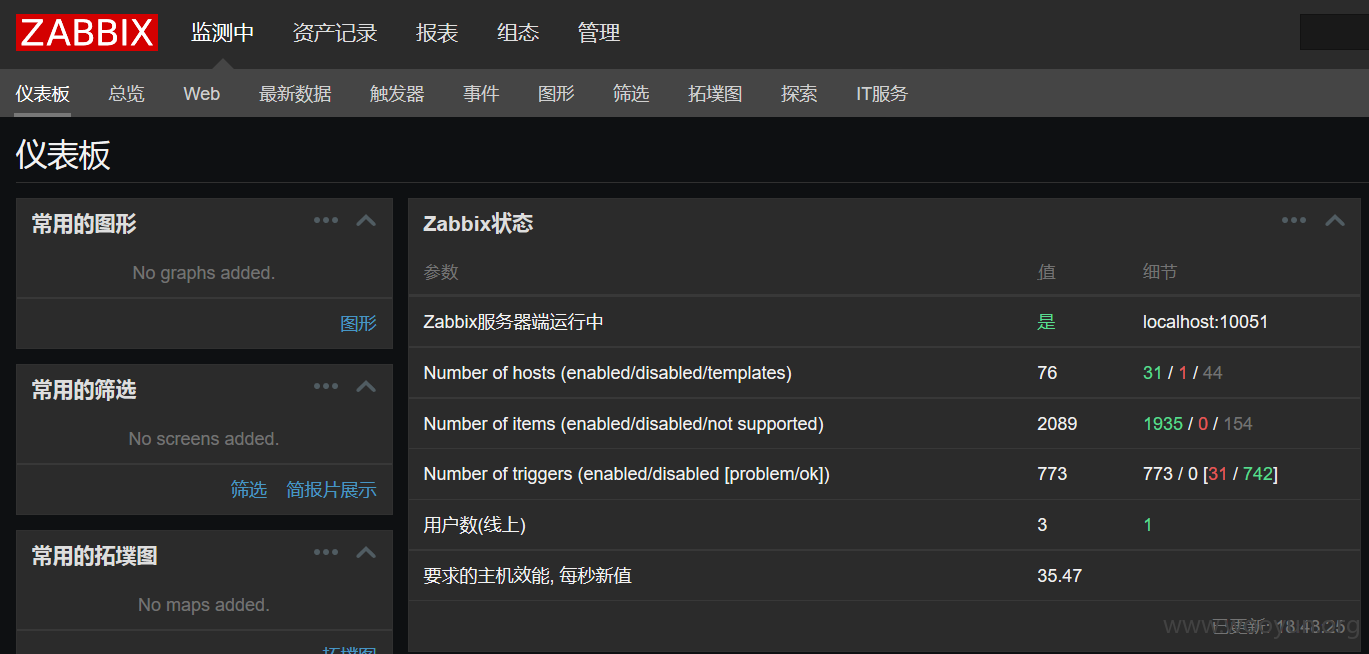Select the 仪表板 submenu tab

[43, 94]
